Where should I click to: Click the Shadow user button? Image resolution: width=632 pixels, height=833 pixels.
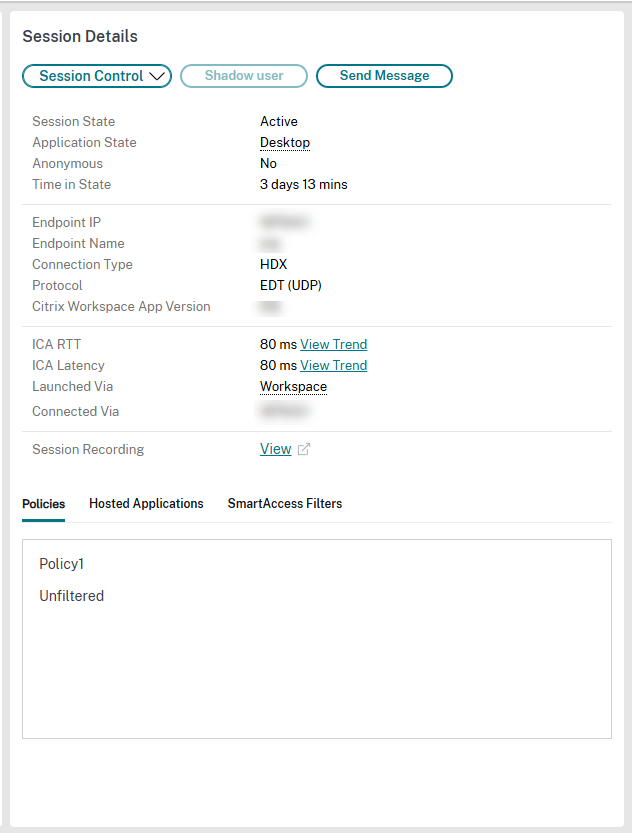[244, 76]
